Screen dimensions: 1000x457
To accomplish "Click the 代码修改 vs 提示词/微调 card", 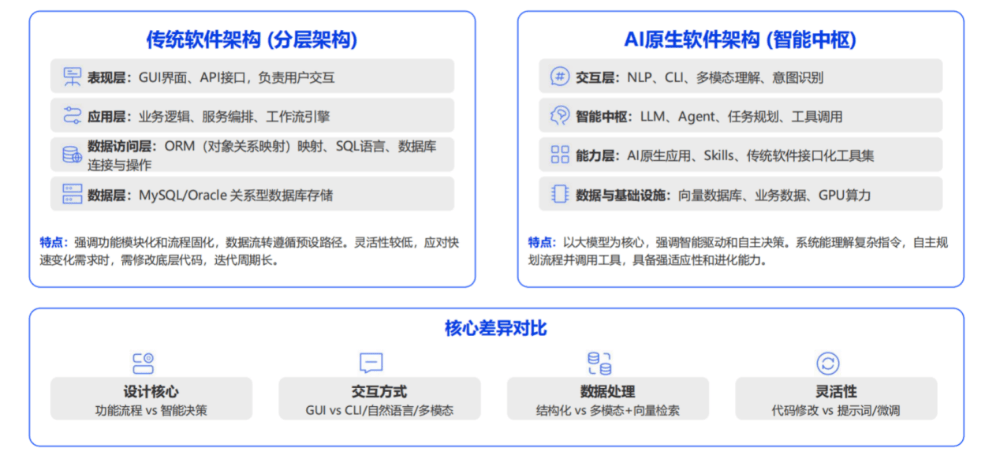I will point(835,400).
